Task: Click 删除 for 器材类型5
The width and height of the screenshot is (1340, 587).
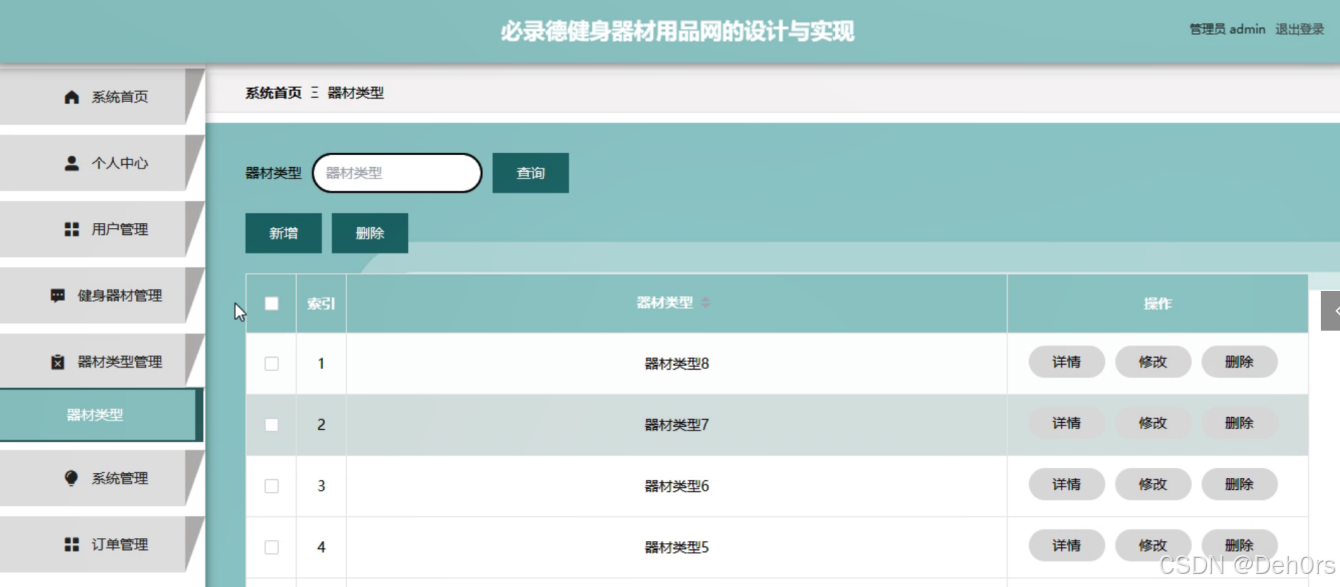Action: click(x=1239, y=545)
